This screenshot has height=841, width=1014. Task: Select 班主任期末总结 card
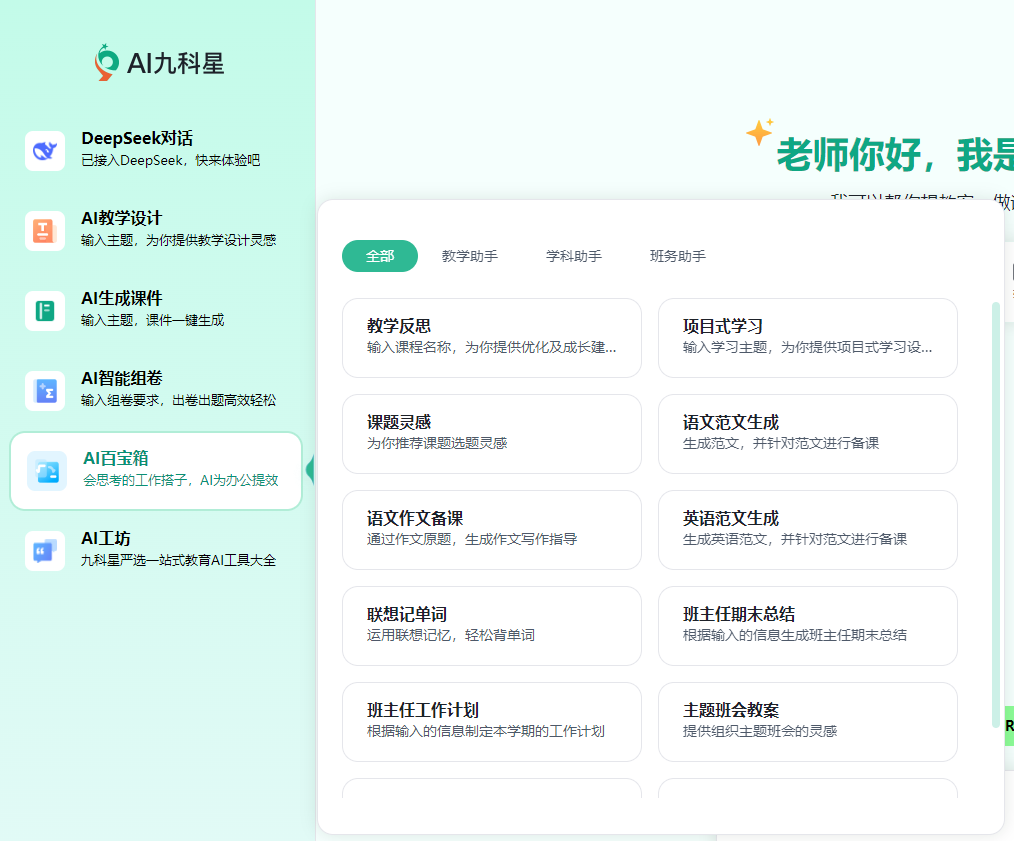pyautogui.click(x=807, y=626)
